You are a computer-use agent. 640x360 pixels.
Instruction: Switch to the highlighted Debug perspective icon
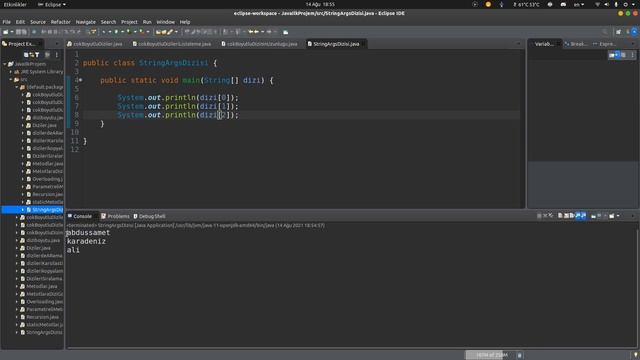click(x=634, y=32)
